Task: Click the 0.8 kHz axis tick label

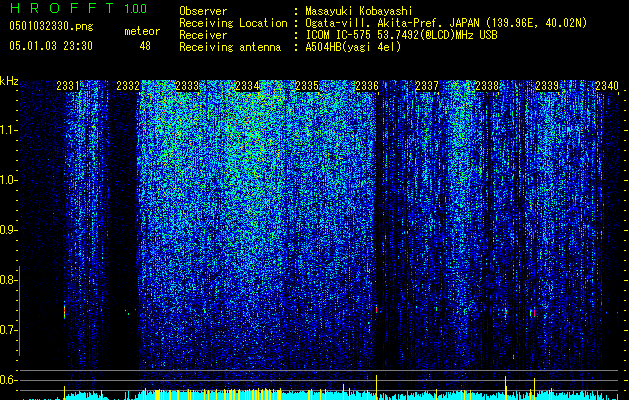Action: tap(9, 280)
